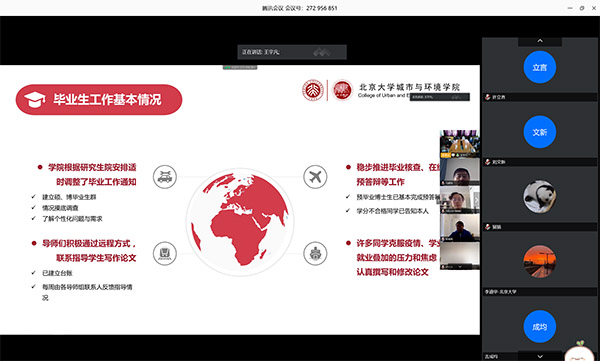Viewport: 600px width, 361px height.
Task: Click the graduation cap icon in title
Action: pyautogui.click(x=34, y=100)
